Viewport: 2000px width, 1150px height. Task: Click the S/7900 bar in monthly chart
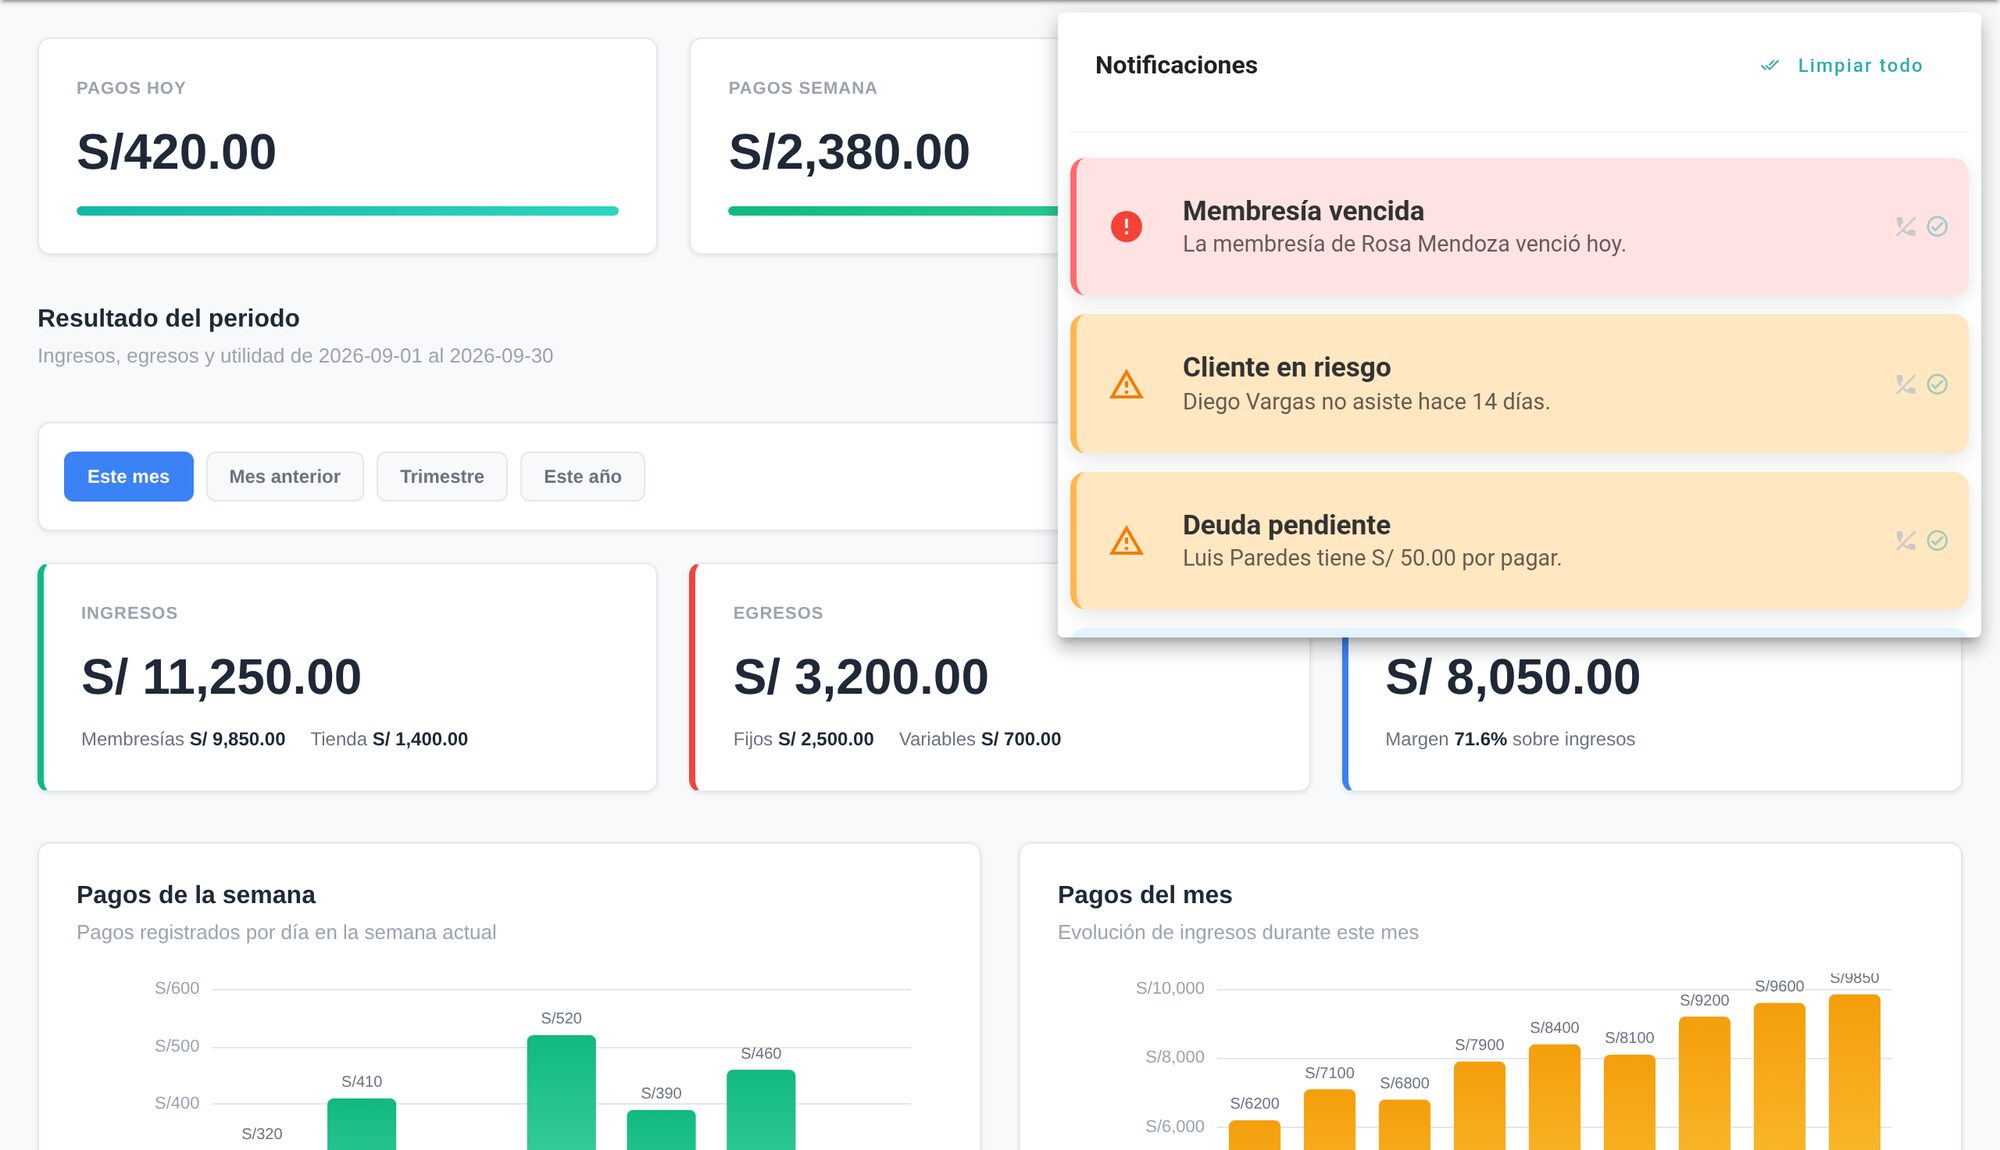coord(1479,1106)
